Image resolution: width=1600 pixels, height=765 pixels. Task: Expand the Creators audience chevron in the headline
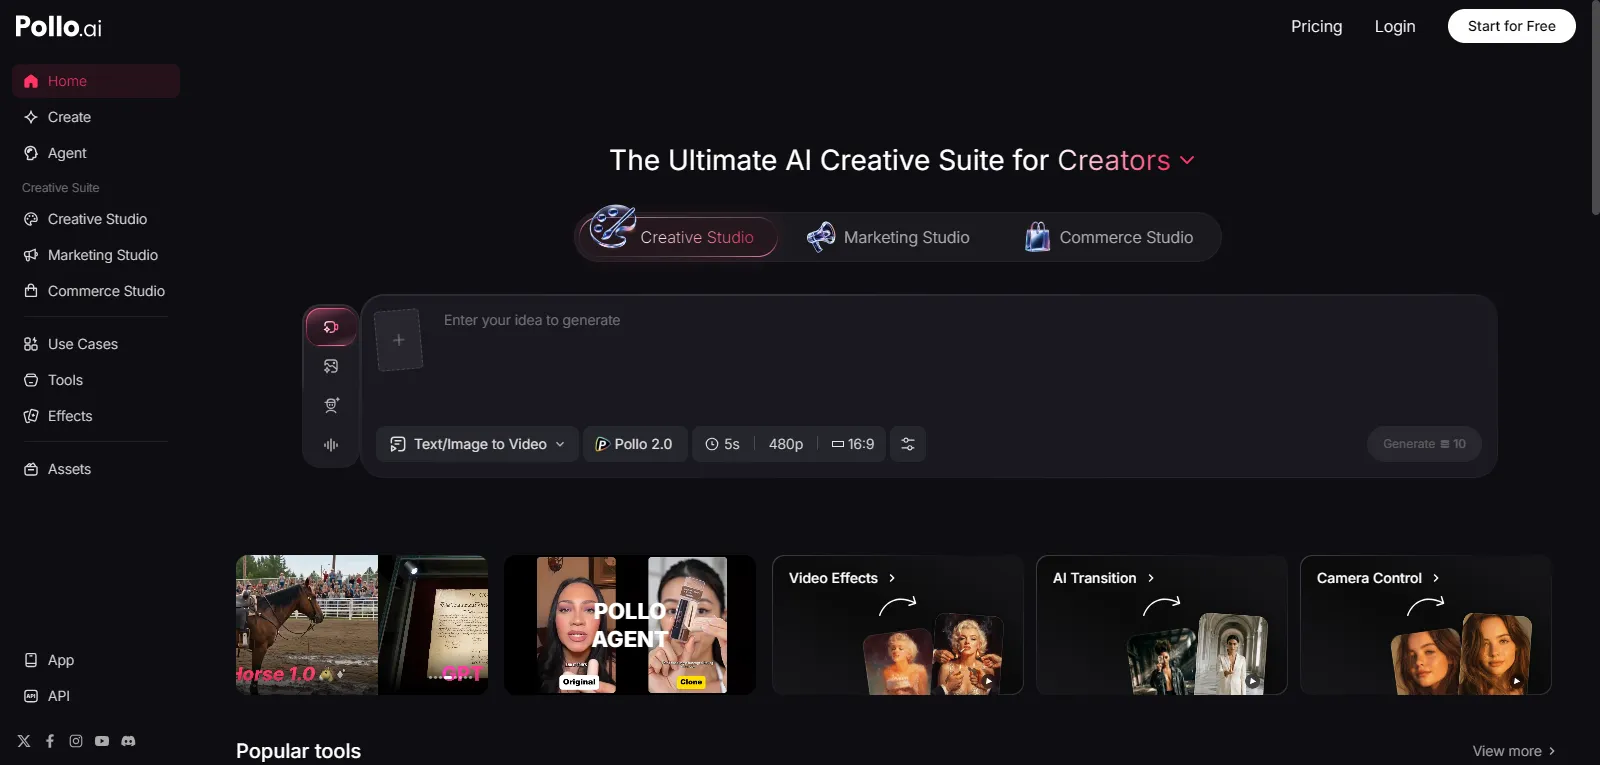click(x=1187, y=160)
